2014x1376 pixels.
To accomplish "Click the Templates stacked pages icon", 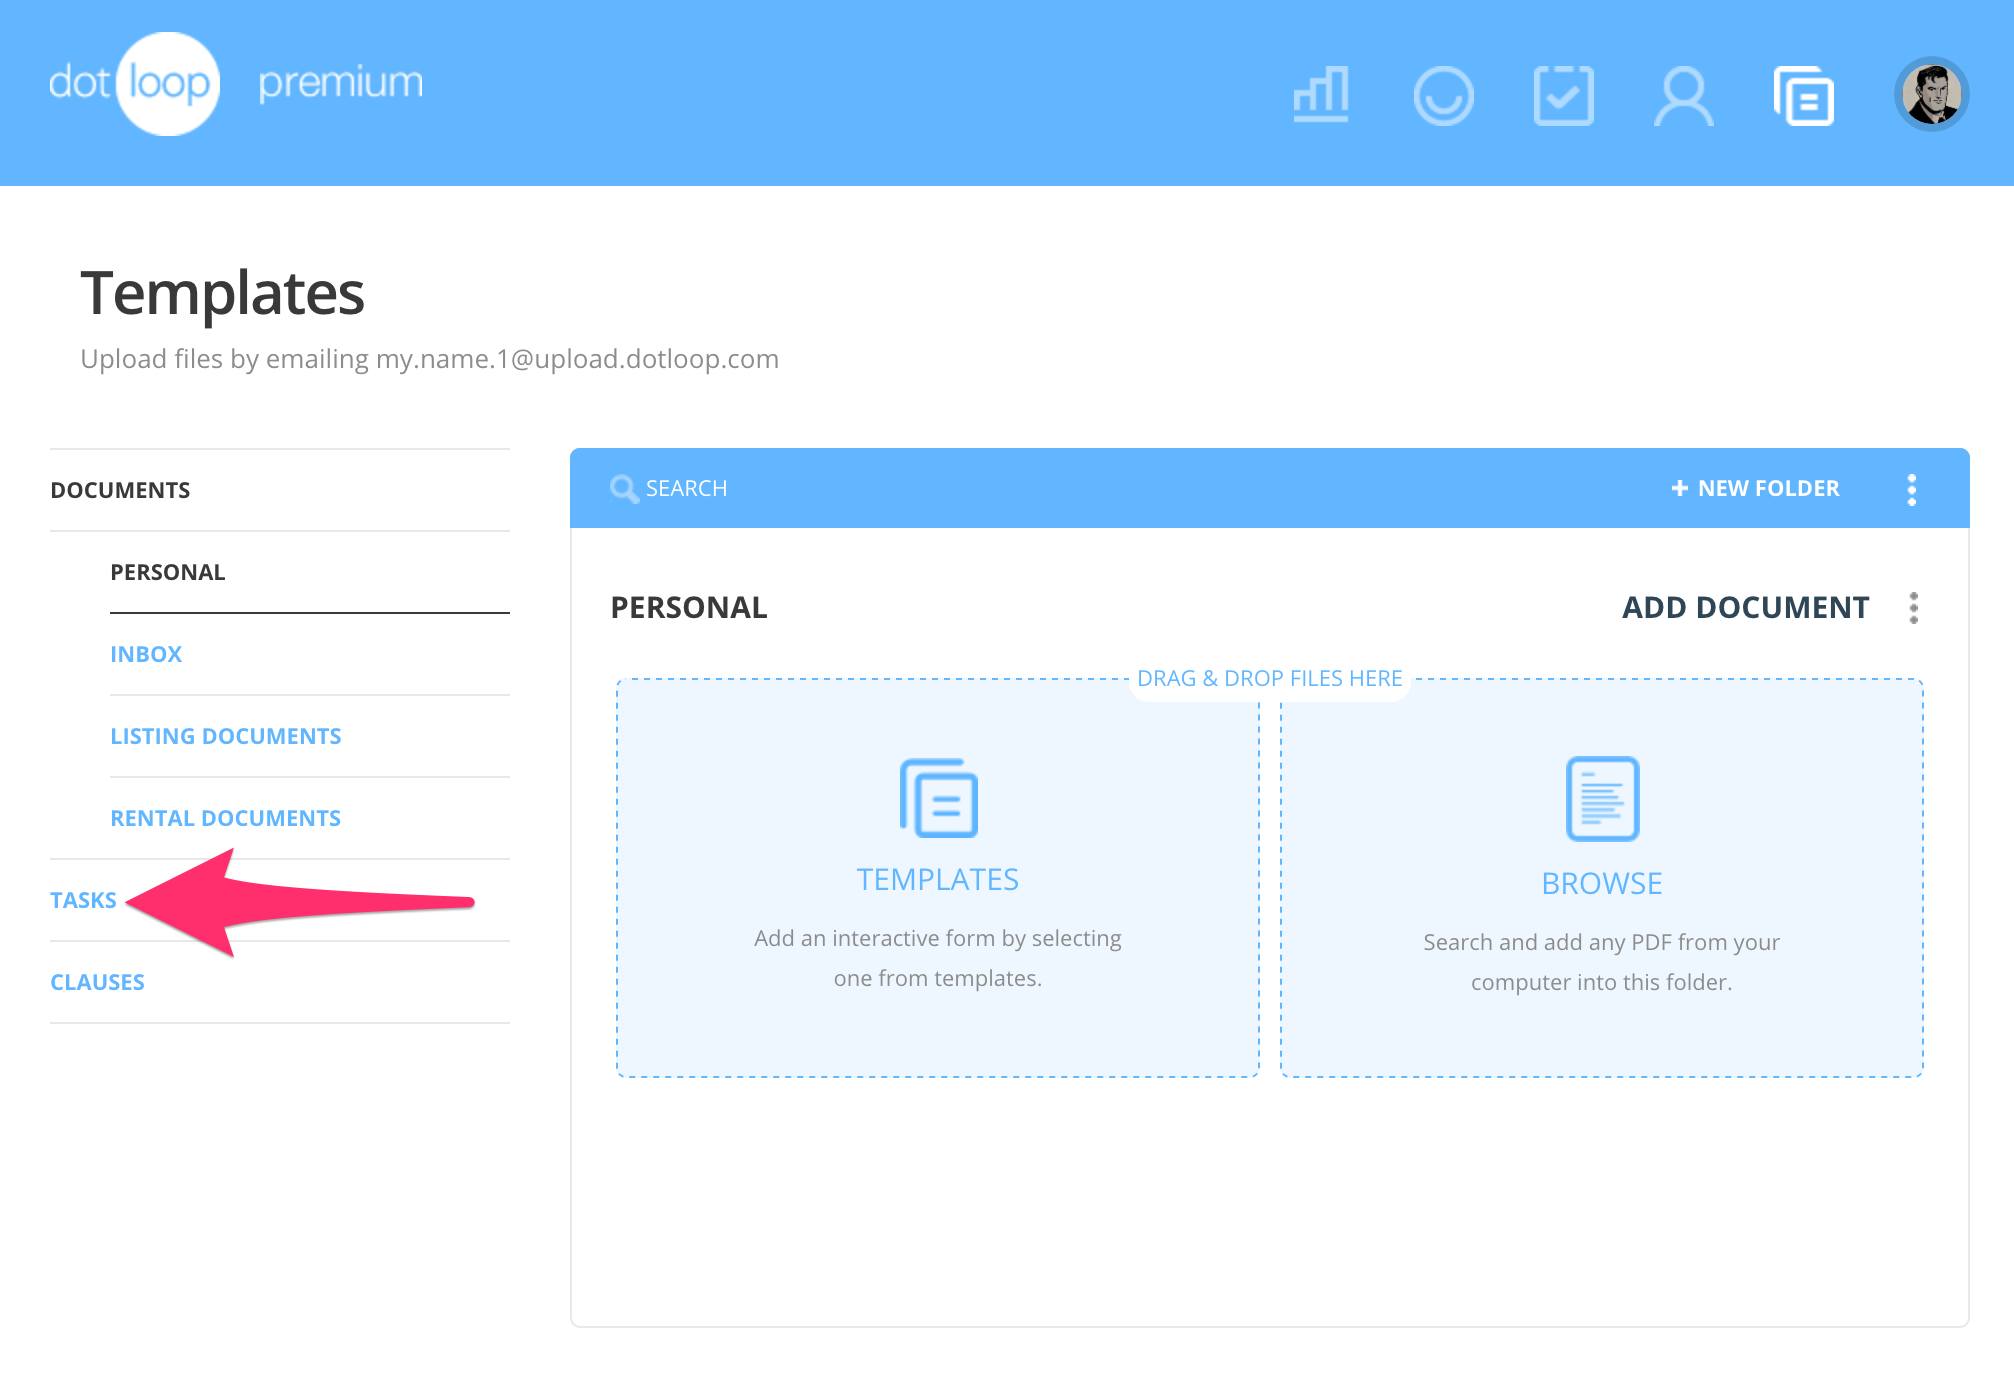I will pyautogui.click(x=938, y=798).
